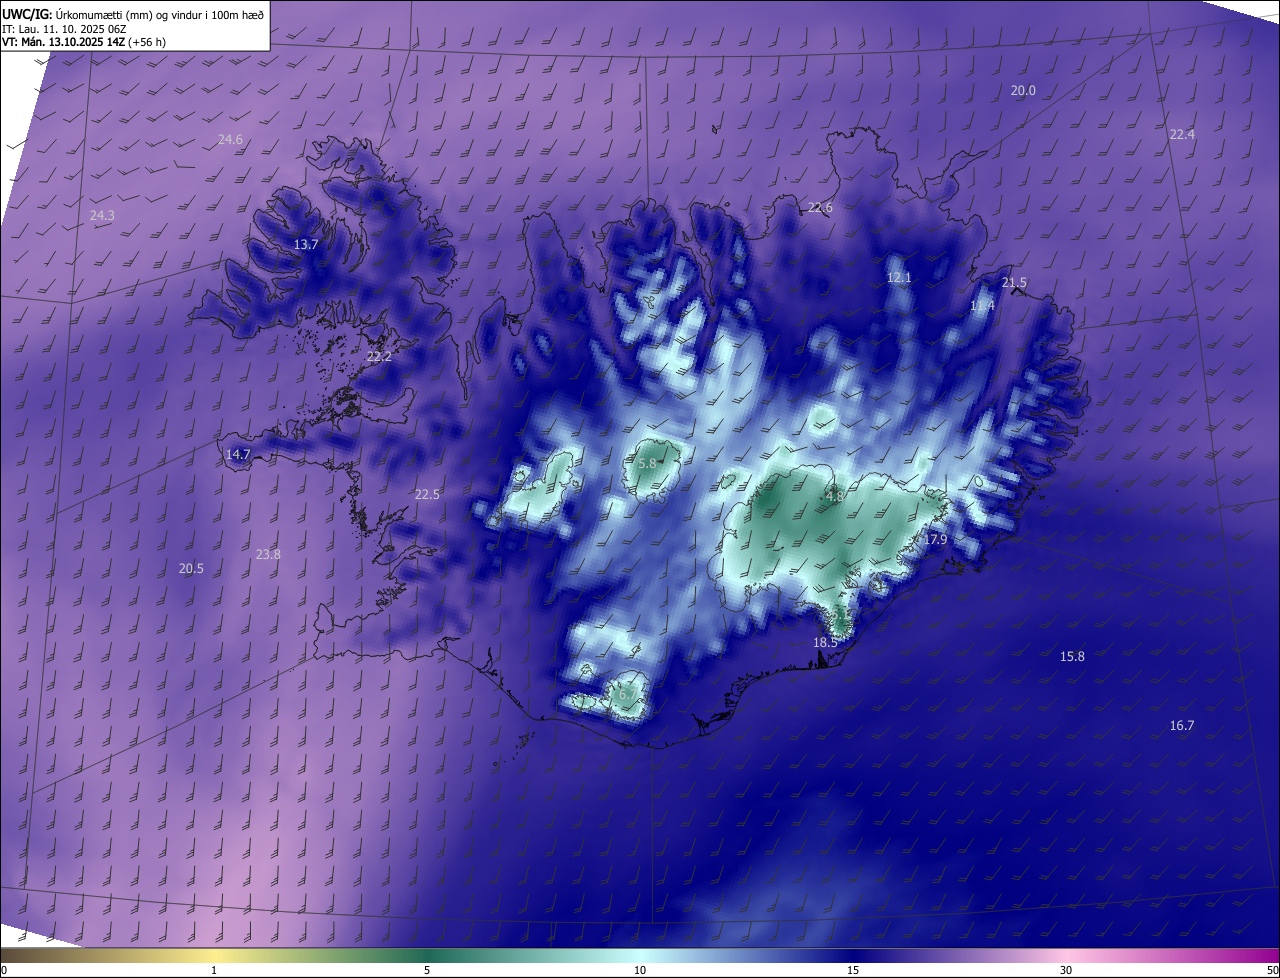The width and height of the screenshot is (1280, 978).
Task: Select the initial time 'IT: Lau. 11. 10. 2025 06Z'
Action: 64,29
